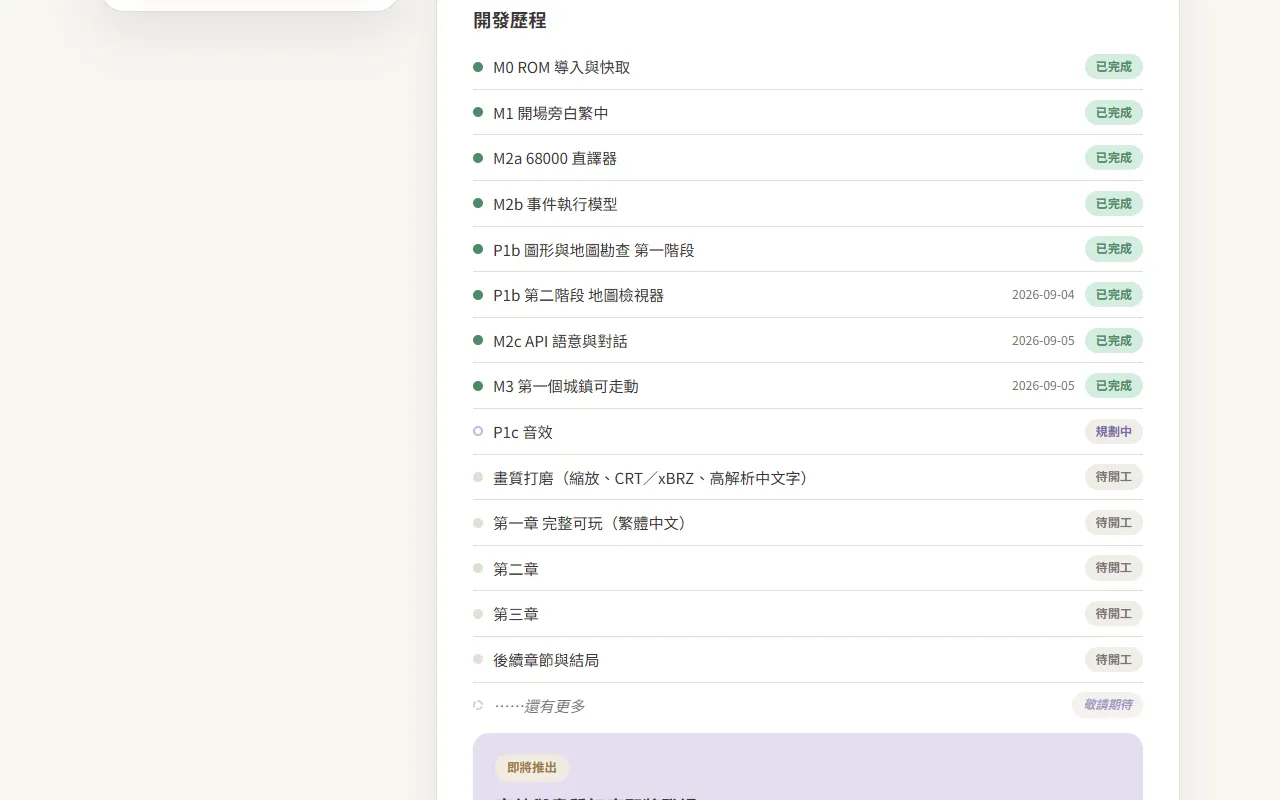The width and height of the screenshot is (1280, 800).
Task: Click the 已完成 badge on M1 開場旁白繁中
Action: coord(1114,113)
